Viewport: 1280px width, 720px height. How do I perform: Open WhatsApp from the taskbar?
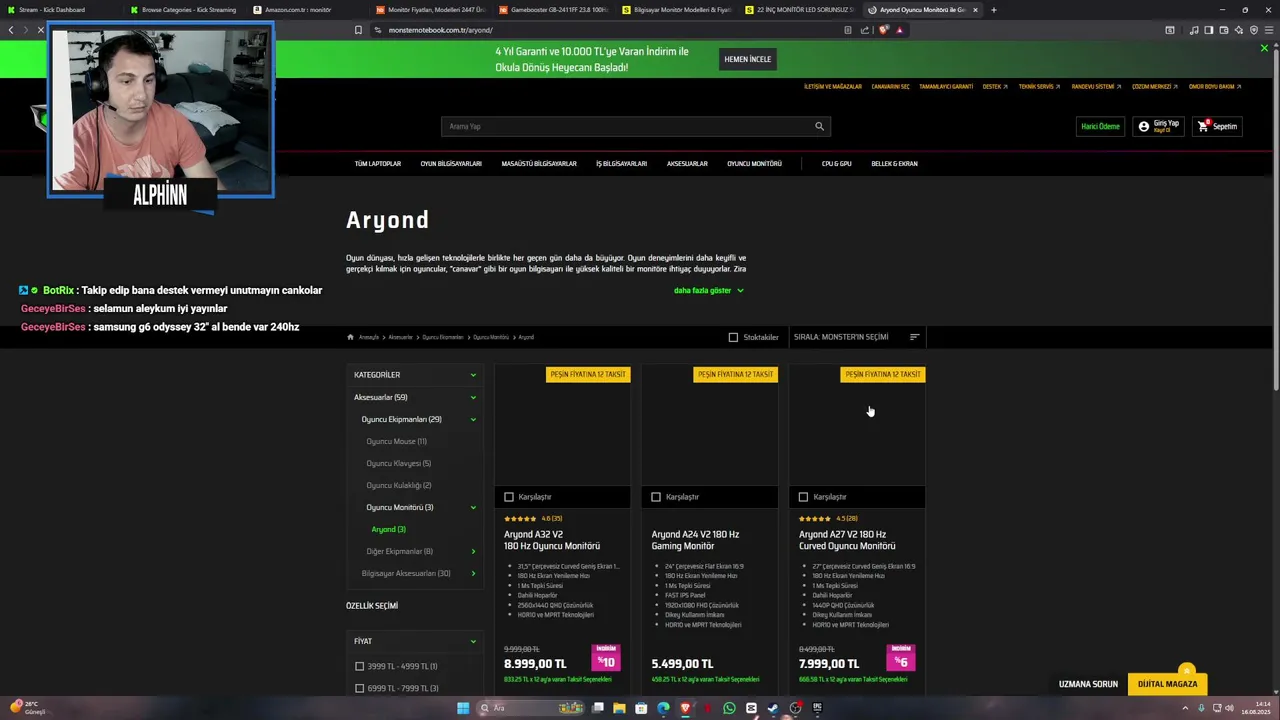click(729, 708)
